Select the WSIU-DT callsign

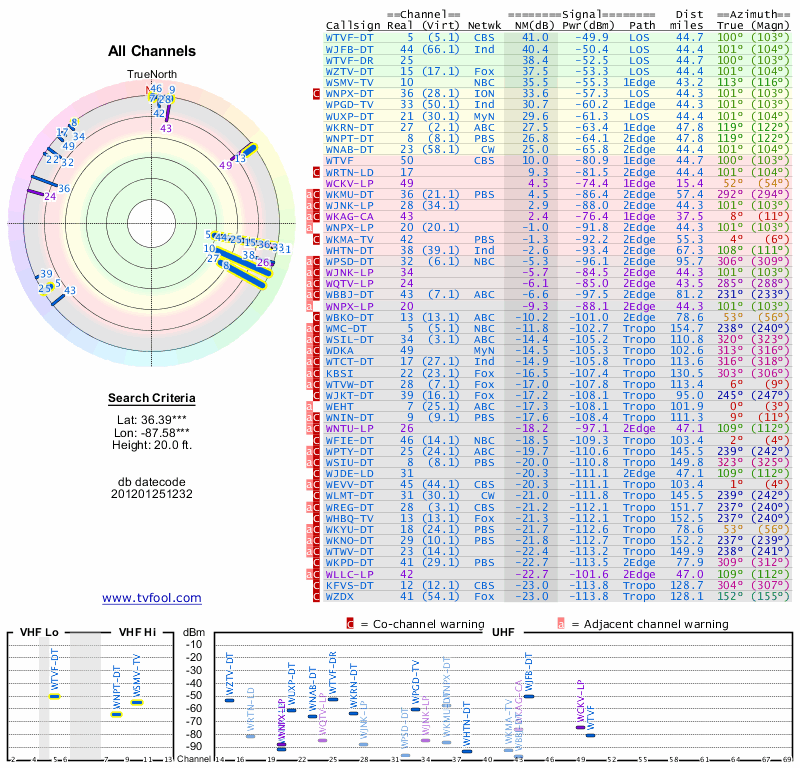tap(349, 462)
